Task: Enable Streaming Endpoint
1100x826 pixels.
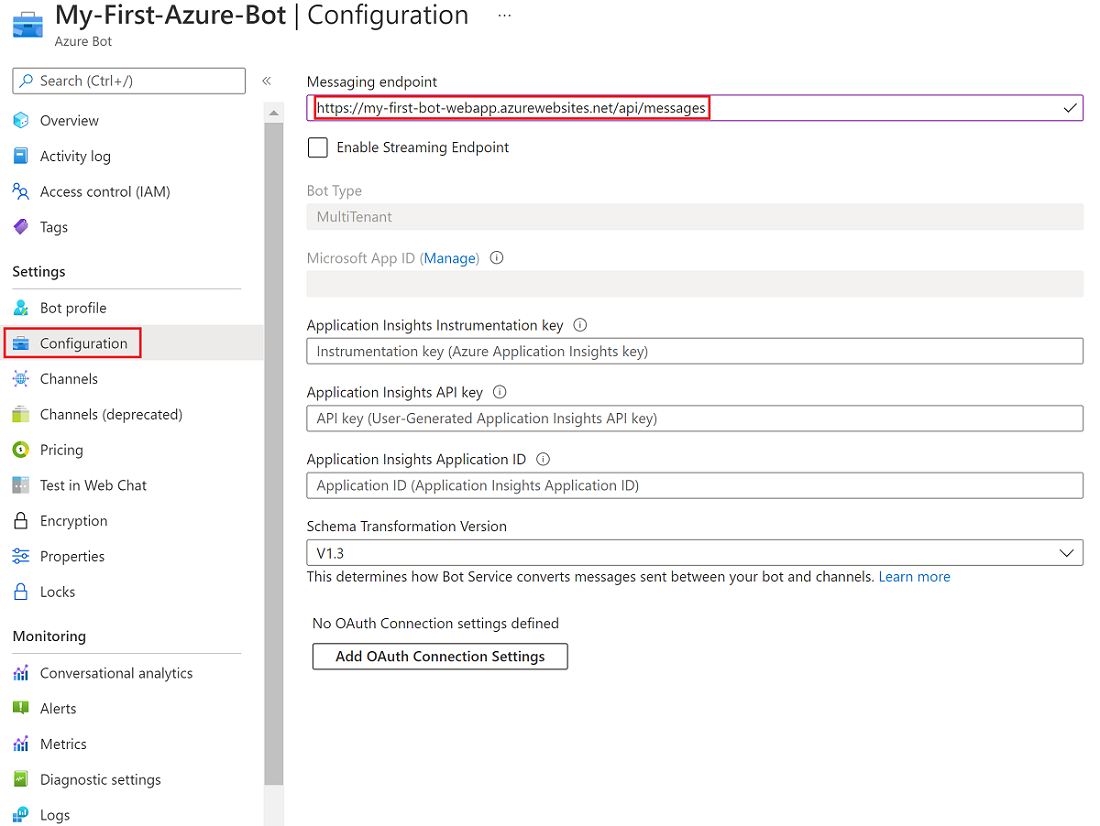Action: (x=317, y=147)
